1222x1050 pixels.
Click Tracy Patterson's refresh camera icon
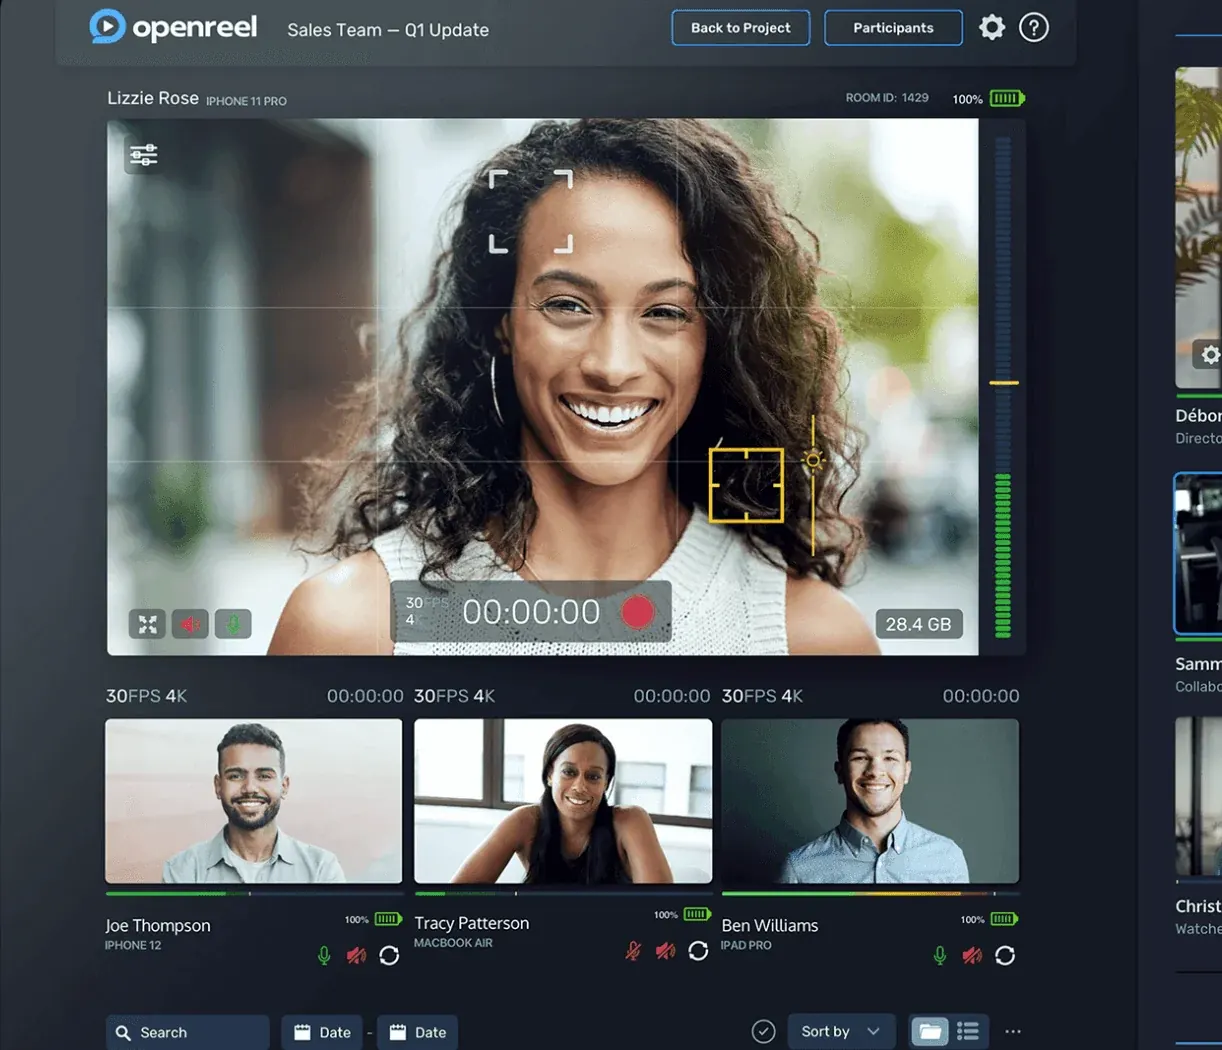(x=698, y=950)
